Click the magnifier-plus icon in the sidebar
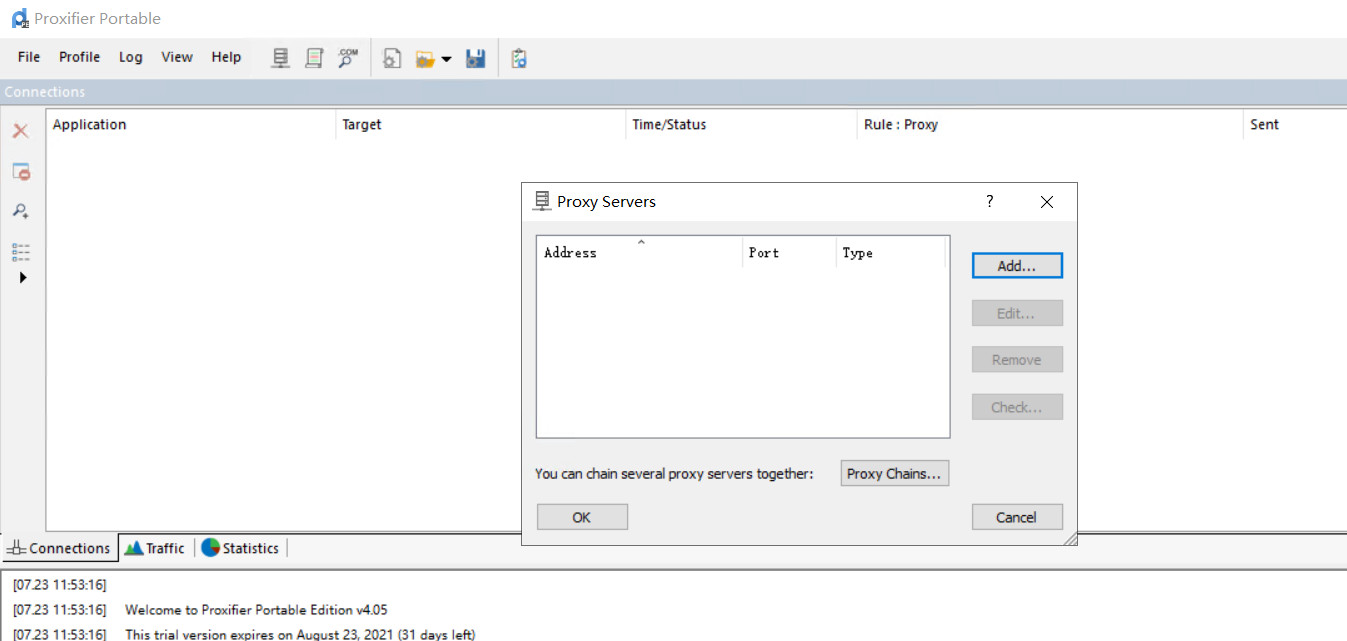1347x641 pixels. (20, 211)
